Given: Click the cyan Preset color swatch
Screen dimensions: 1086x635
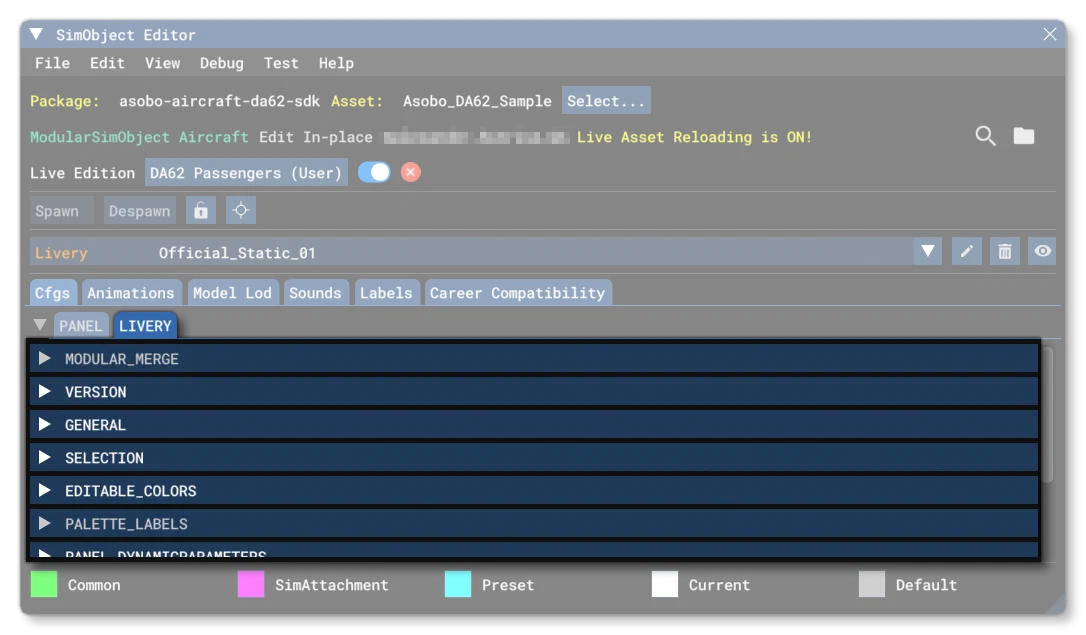Looking at the screenshot, I should click(458, 584).
